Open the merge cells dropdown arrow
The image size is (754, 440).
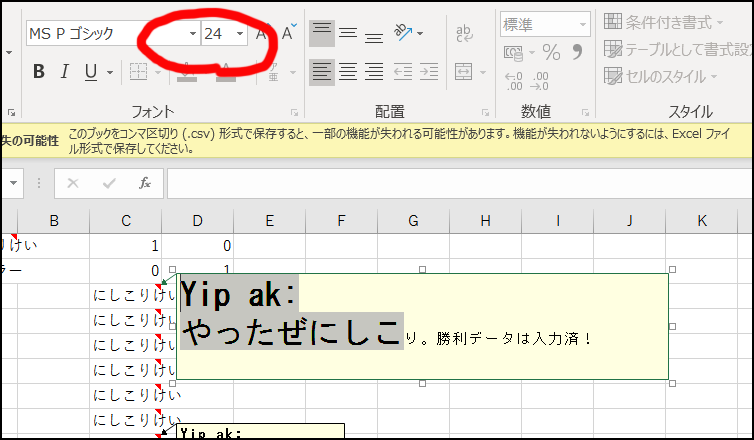(483, 73)
